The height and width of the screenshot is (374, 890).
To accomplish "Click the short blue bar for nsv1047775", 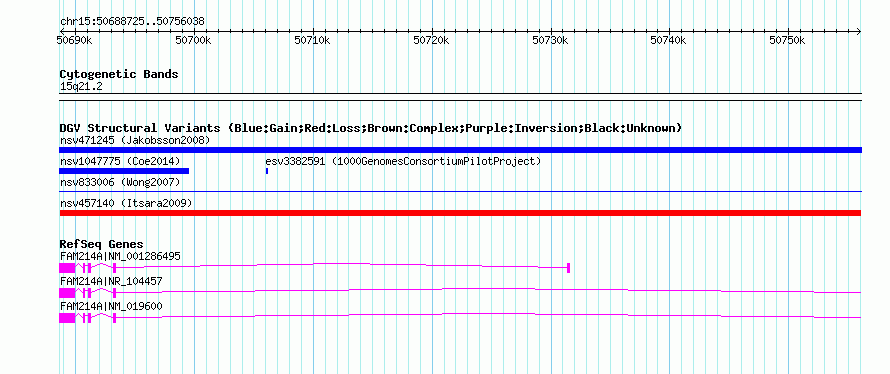I will pyautogui.click(x=124, y=170).
